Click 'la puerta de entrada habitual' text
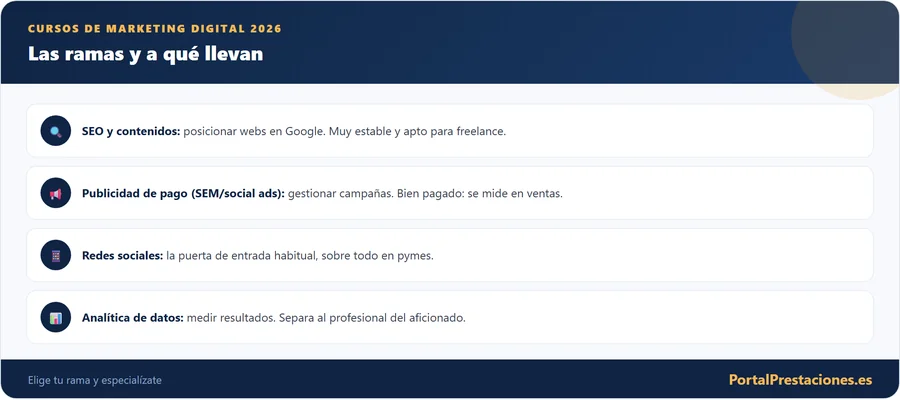This screenshot has height=400, width=900. pos(241,256)
